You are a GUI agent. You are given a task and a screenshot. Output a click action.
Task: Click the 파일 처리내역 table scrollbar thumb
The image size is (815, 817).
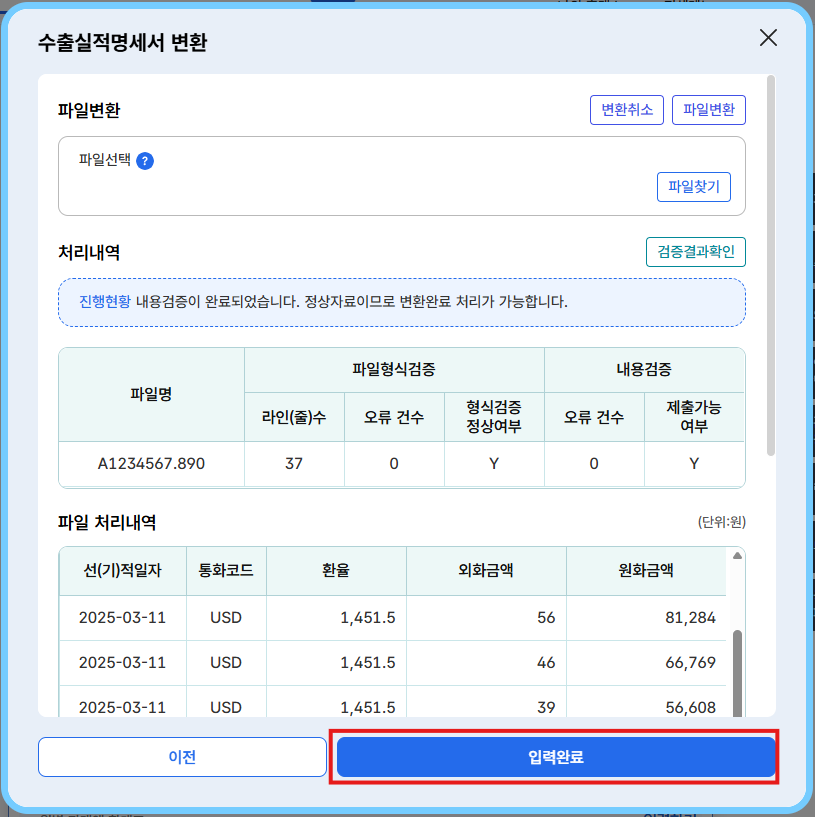(x=737, y=673)
